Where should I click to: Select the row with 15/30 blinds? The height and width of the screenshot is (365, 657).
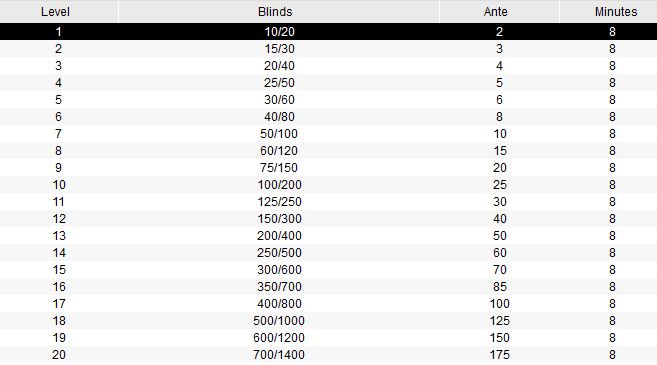[328, 49]
